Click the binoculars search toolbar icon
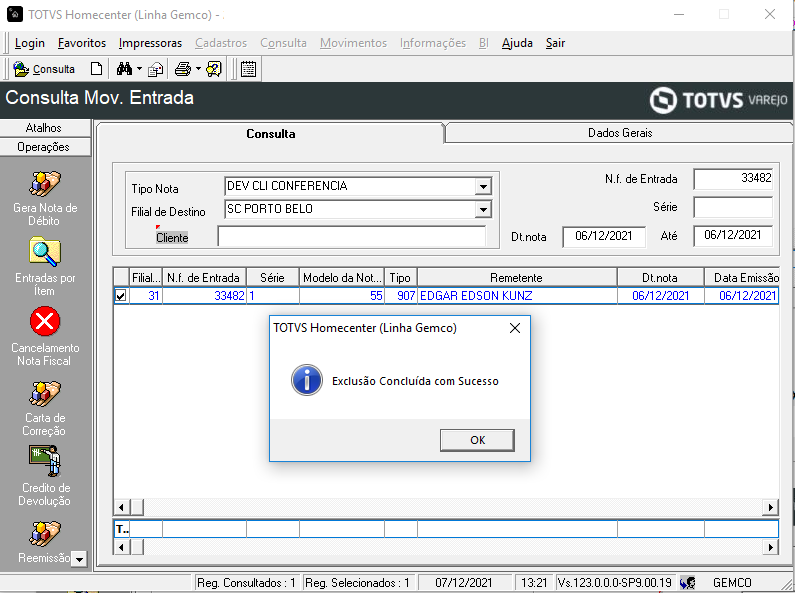 point(124,68)
